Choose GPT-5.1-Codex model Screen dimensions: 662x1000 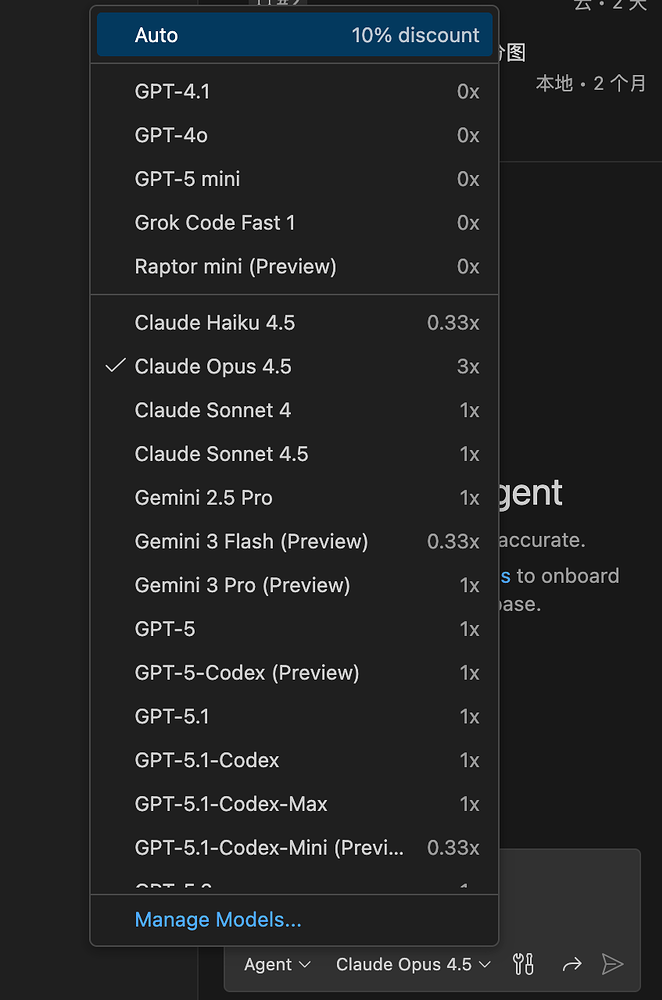click(x=294, y=760)
